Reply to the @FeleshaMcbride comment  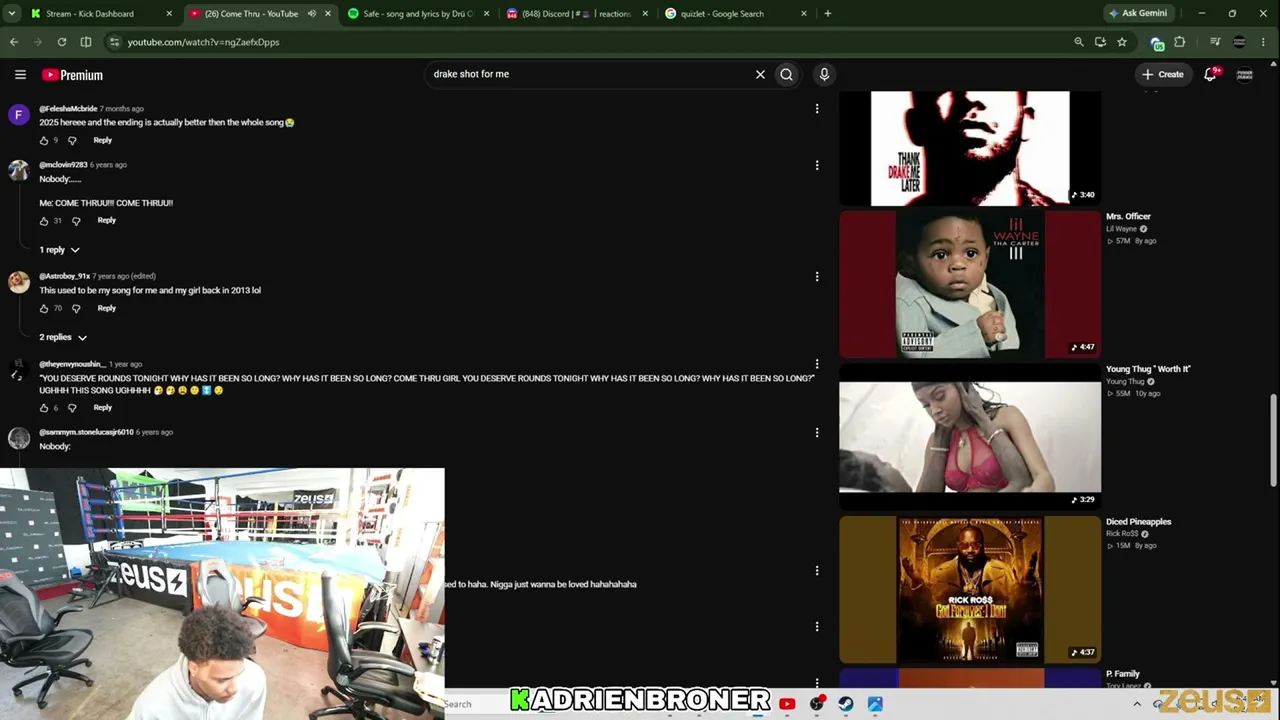(102, 140)
